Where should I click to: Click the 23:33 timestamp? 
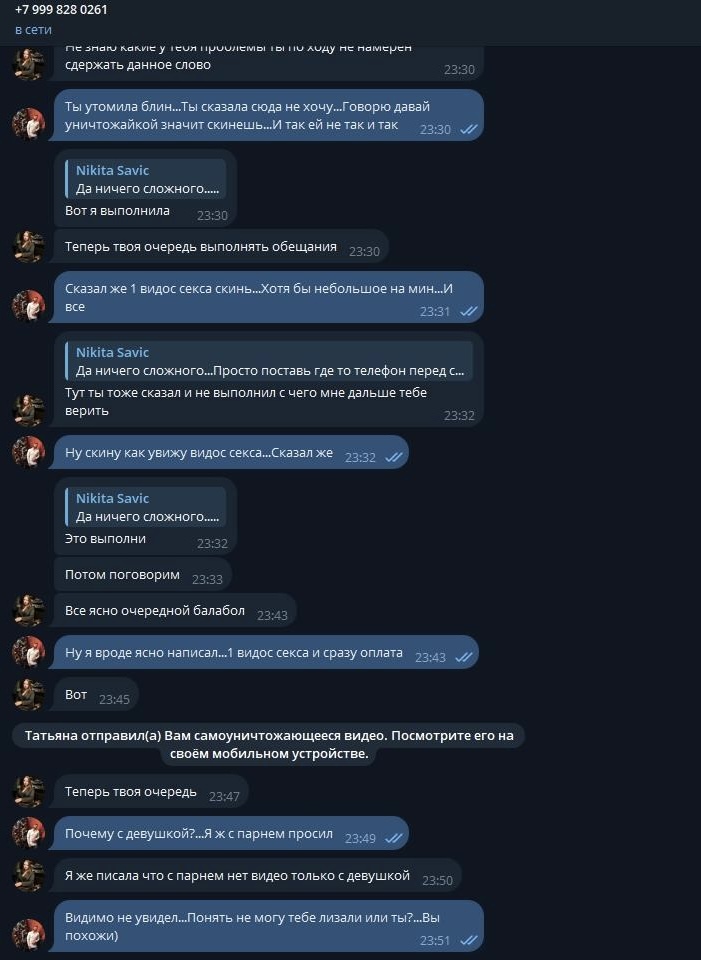[x=207, y=579]
